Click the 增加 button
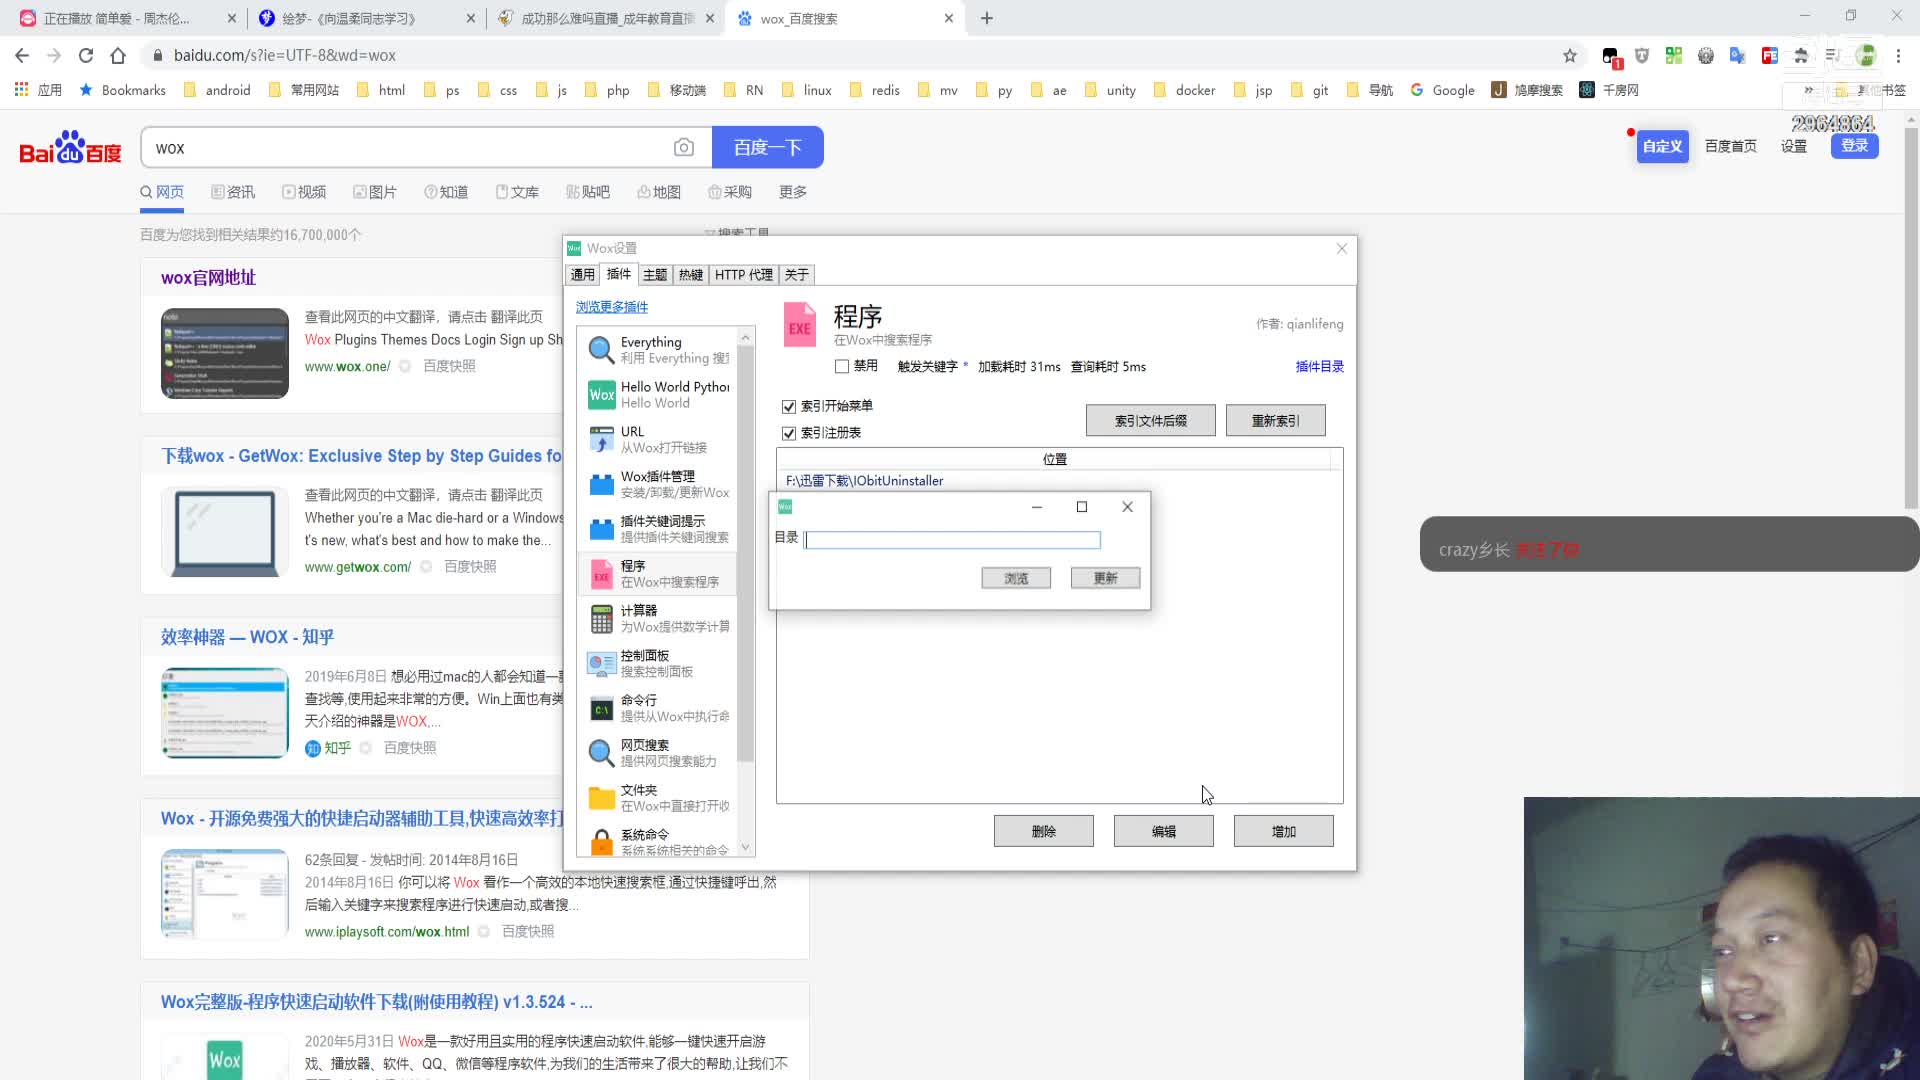The width and height of the screenshot is (1920, 1080). pos(1284,832)
